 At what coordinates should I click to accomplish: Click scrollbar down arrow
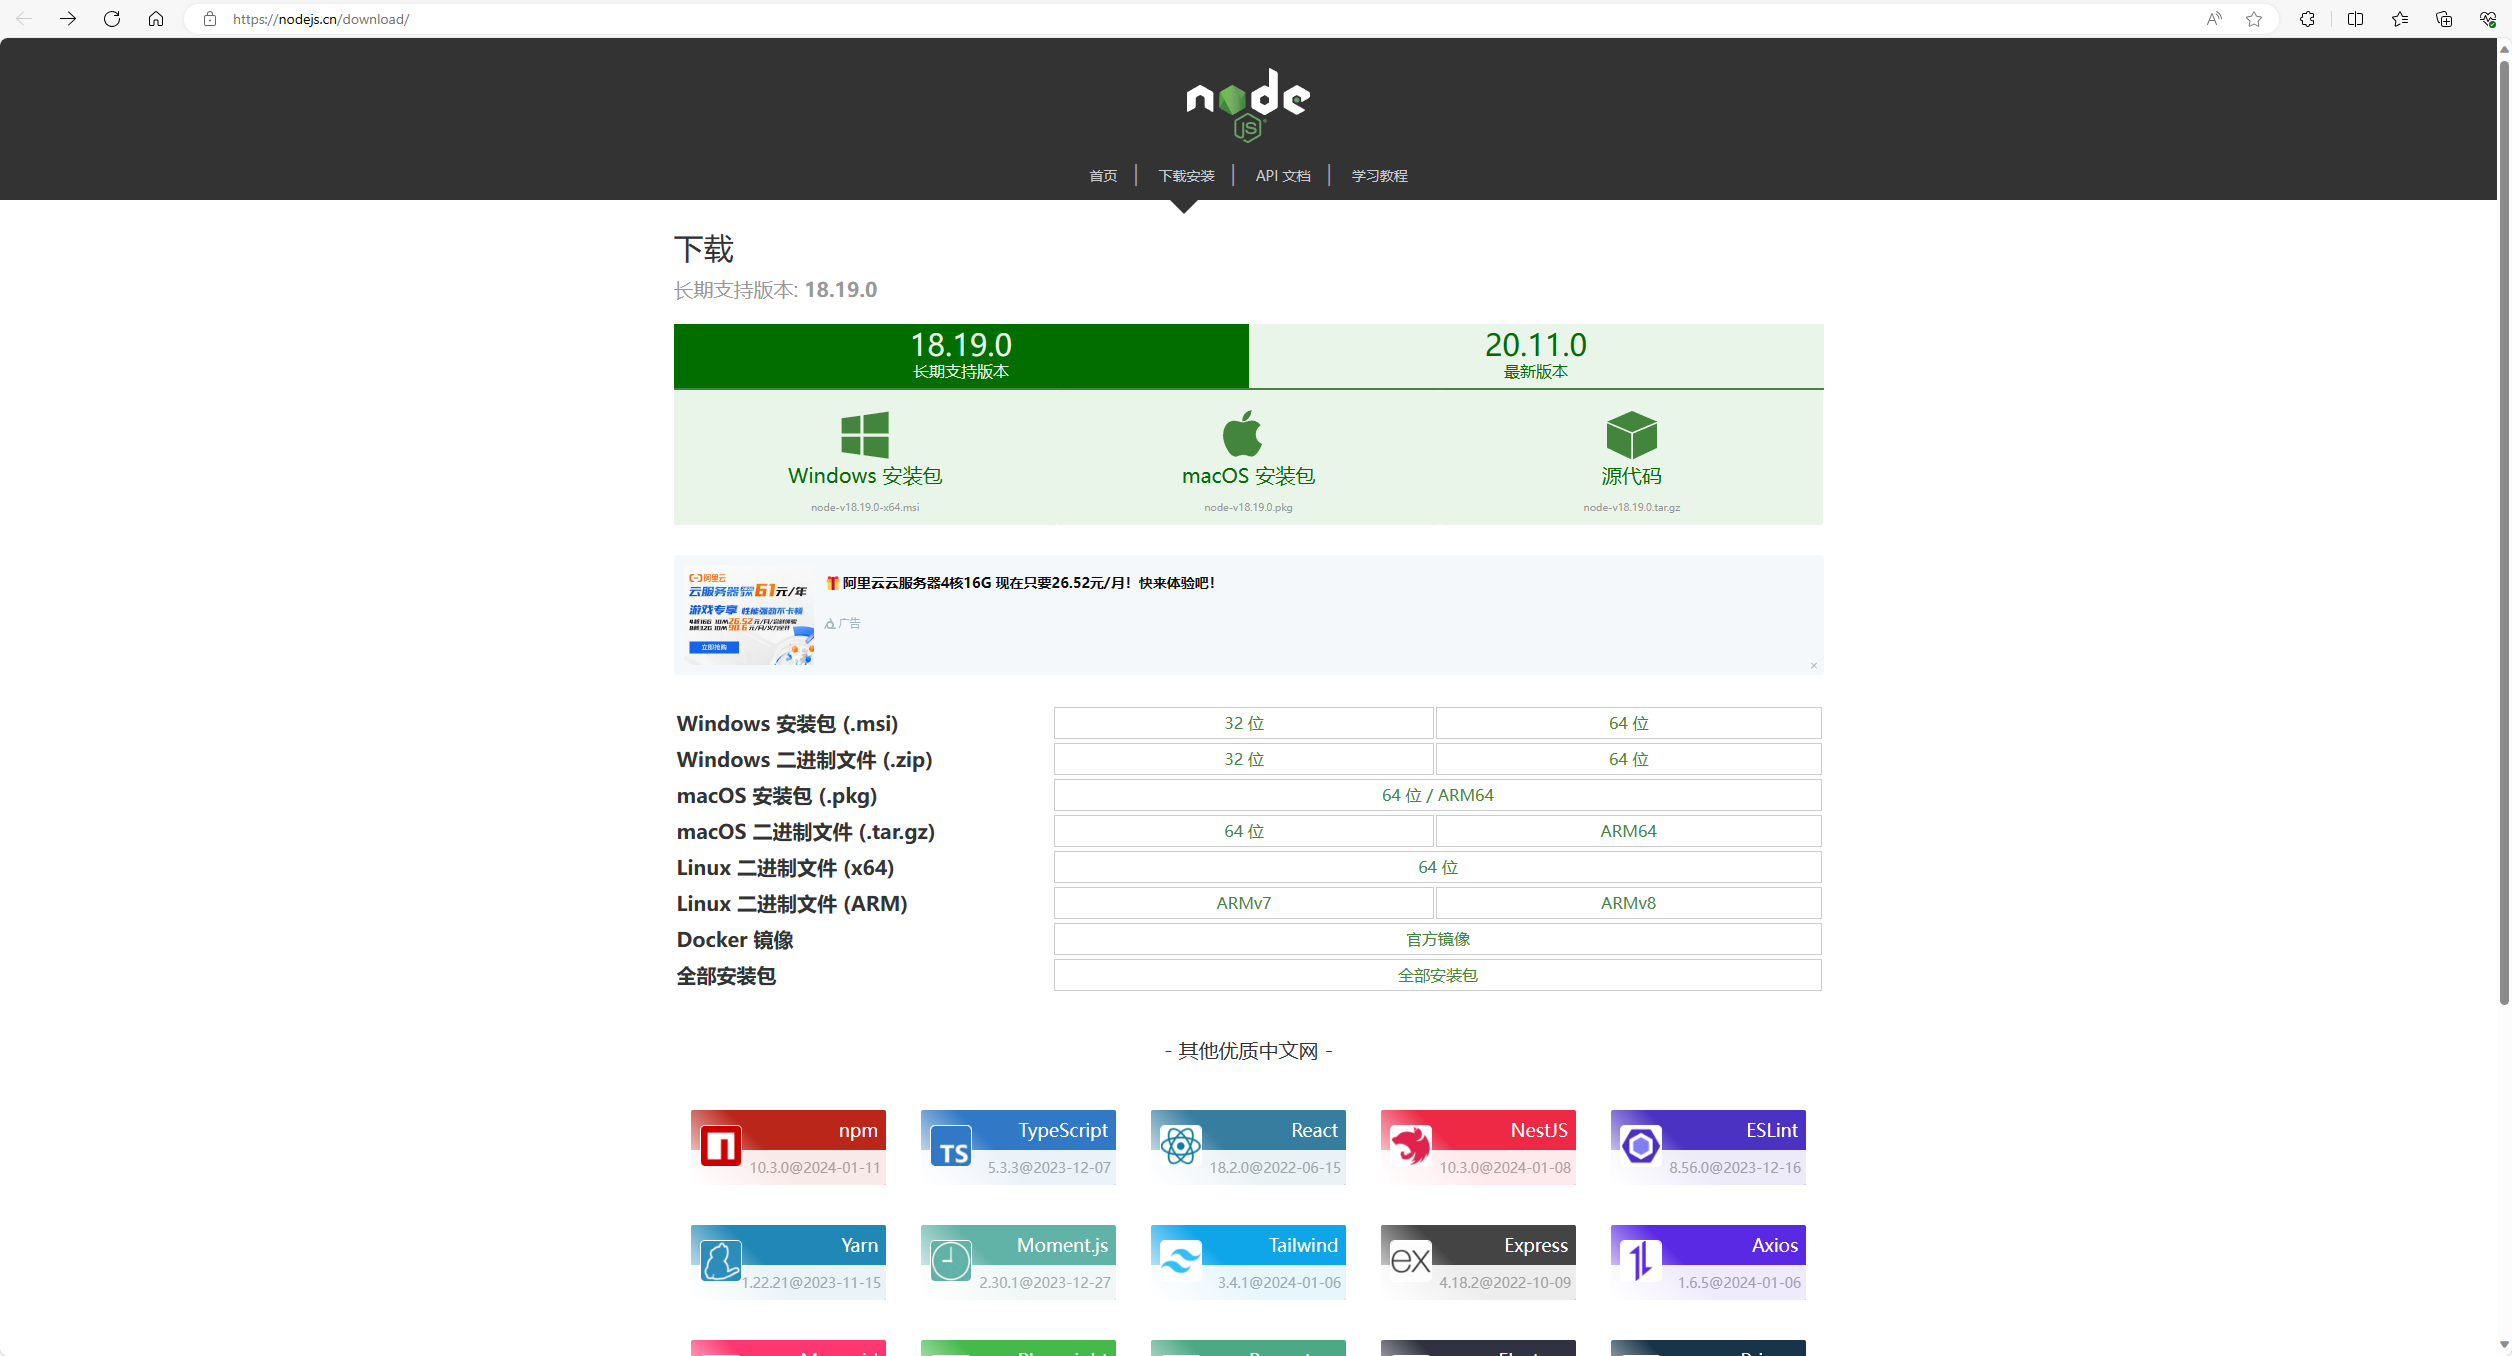point(2504,1345)
